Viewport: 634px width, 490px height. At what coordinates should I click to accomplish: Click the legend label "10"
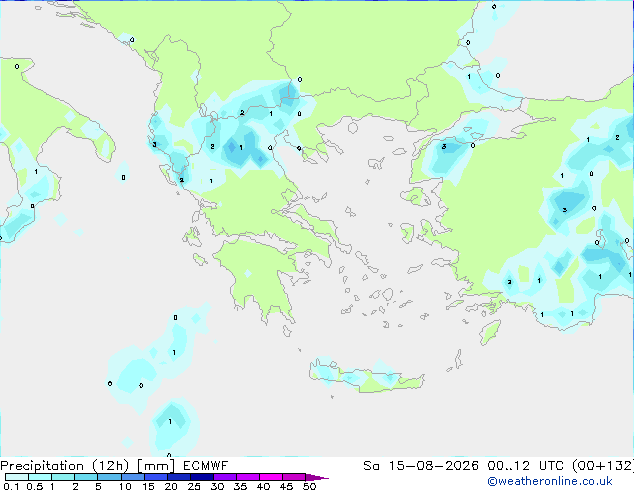point(125,486)
